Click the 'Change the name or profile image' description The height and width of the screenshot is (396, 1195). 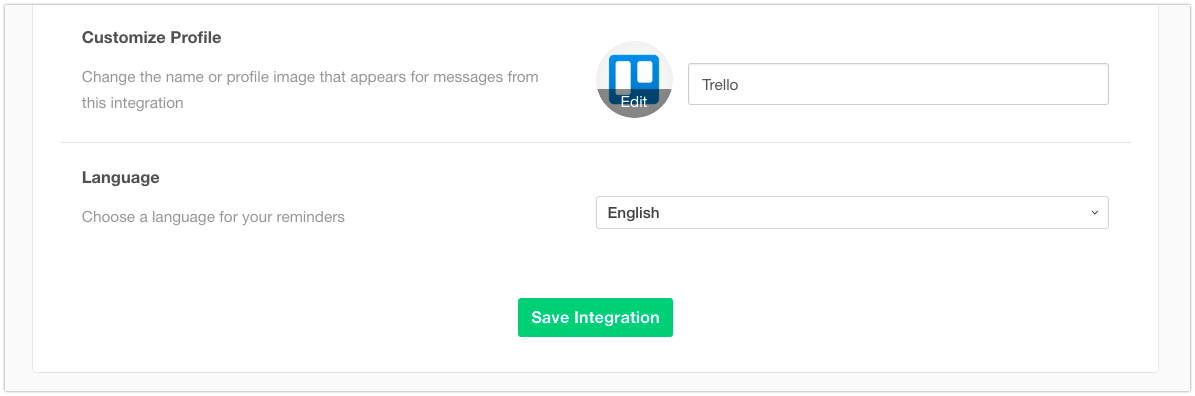[310, 90]
